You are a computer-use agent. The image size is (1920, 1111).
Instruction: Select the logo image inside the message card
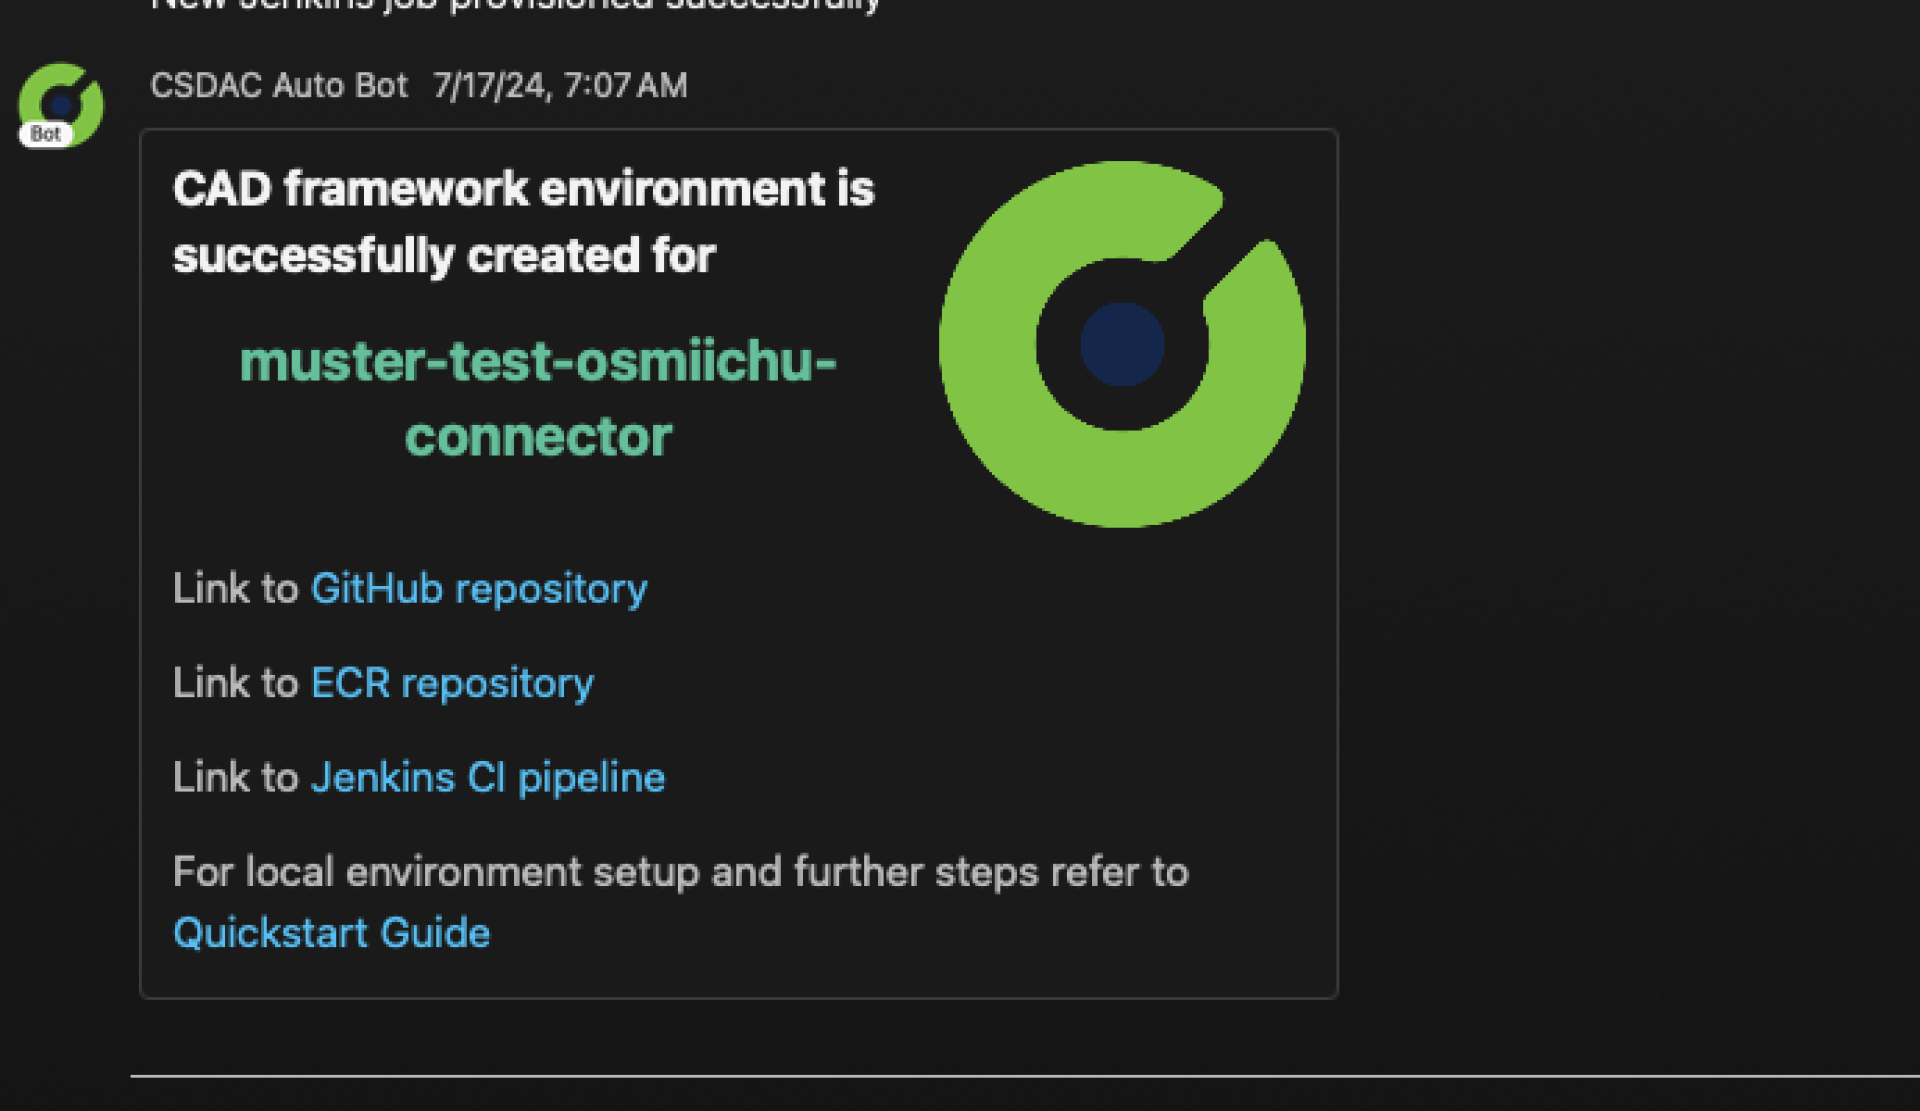(1121, 345)
